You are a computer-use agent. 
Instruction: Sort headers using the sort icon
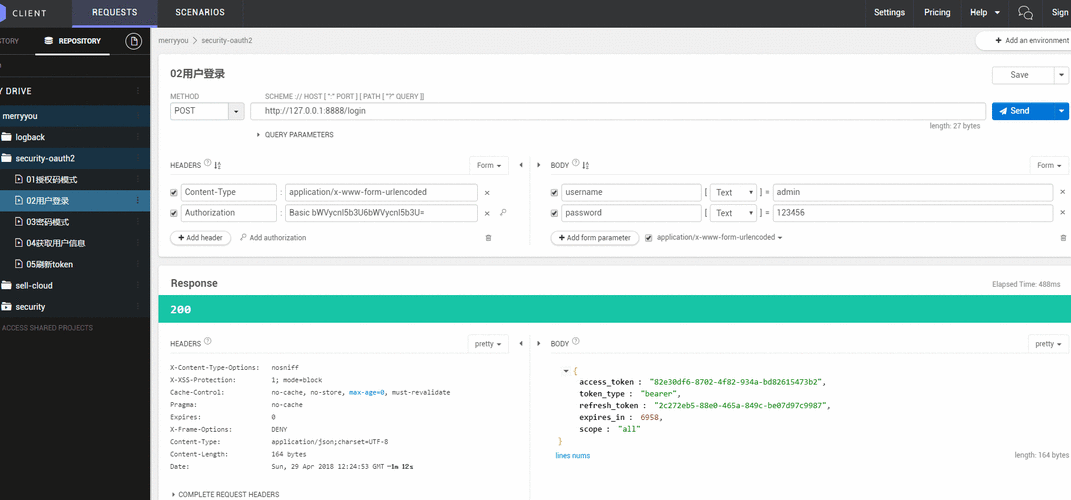[x=218, y=165]
